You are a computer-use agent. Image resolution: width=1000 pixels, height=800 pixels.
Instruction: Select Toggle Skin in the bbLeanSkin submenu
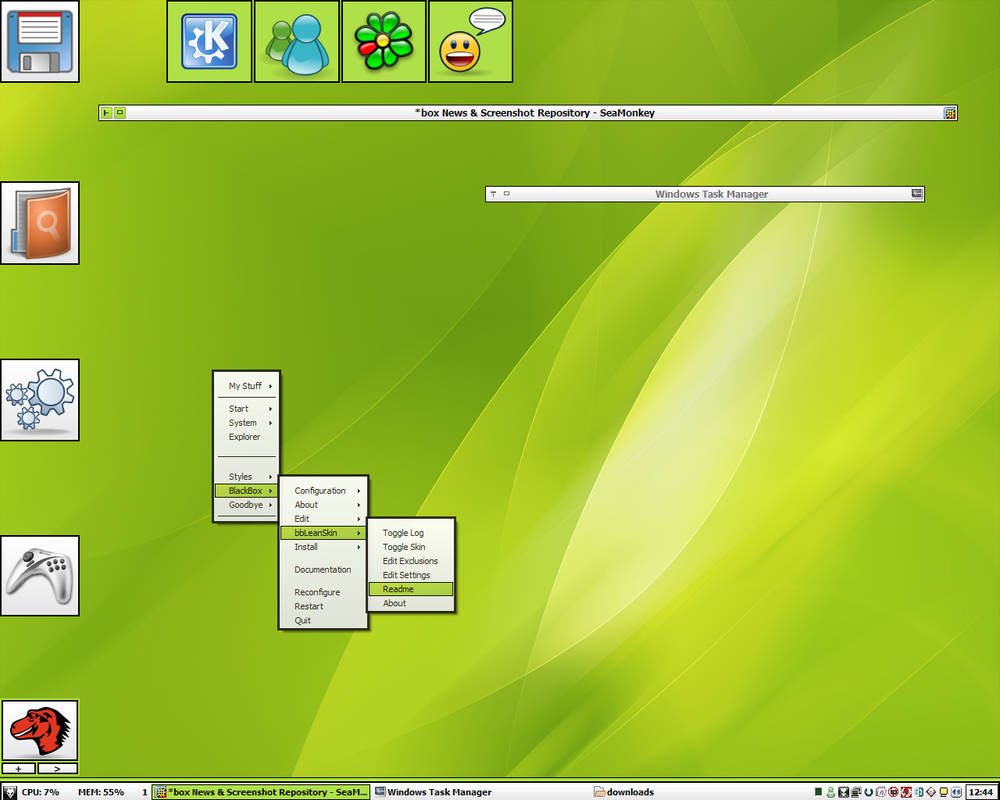404,547
